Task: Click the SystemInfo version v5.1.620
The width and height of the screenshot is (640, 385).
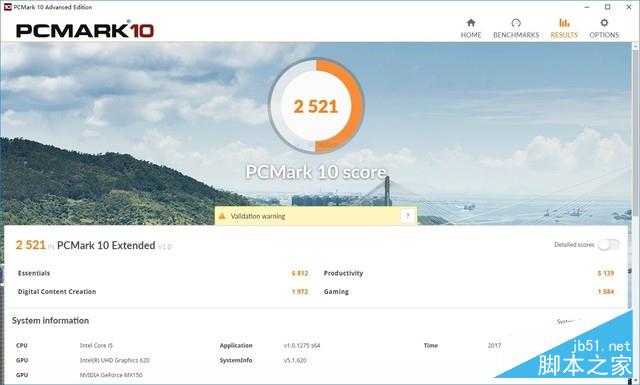Action: 295,360
